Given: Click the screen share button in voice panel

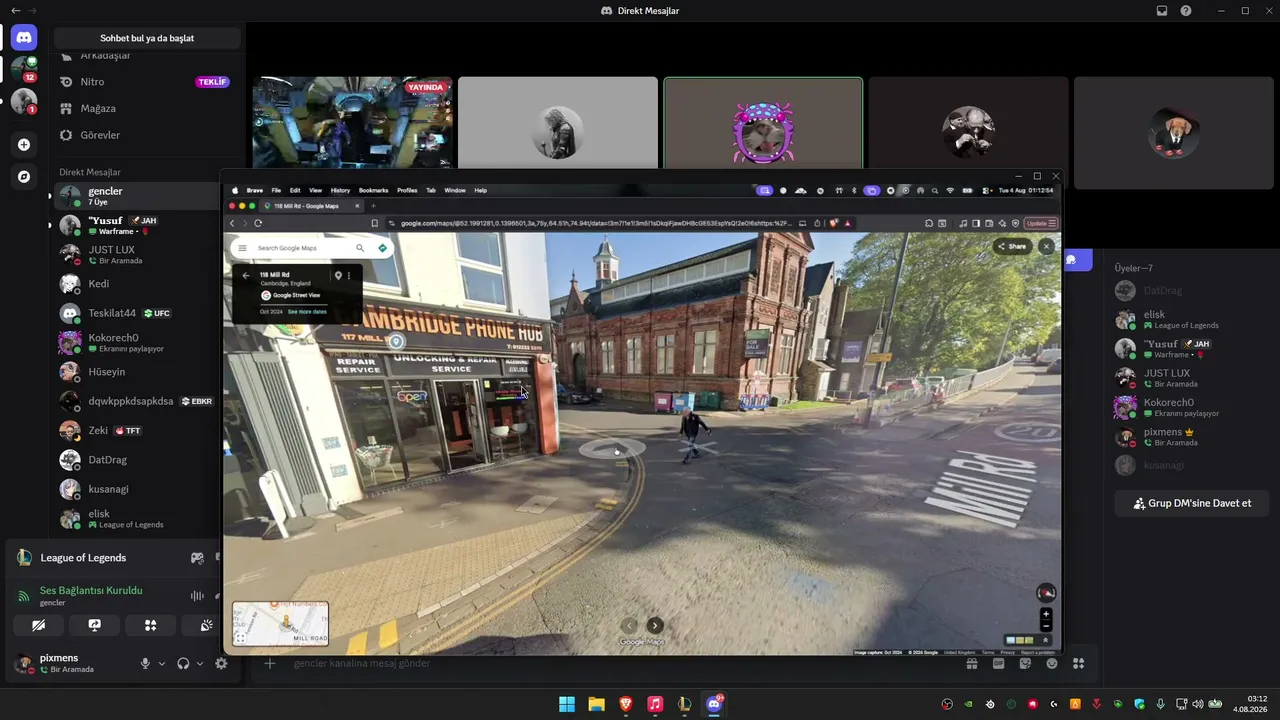Looking at the screenshot, I should pos(94,625).
